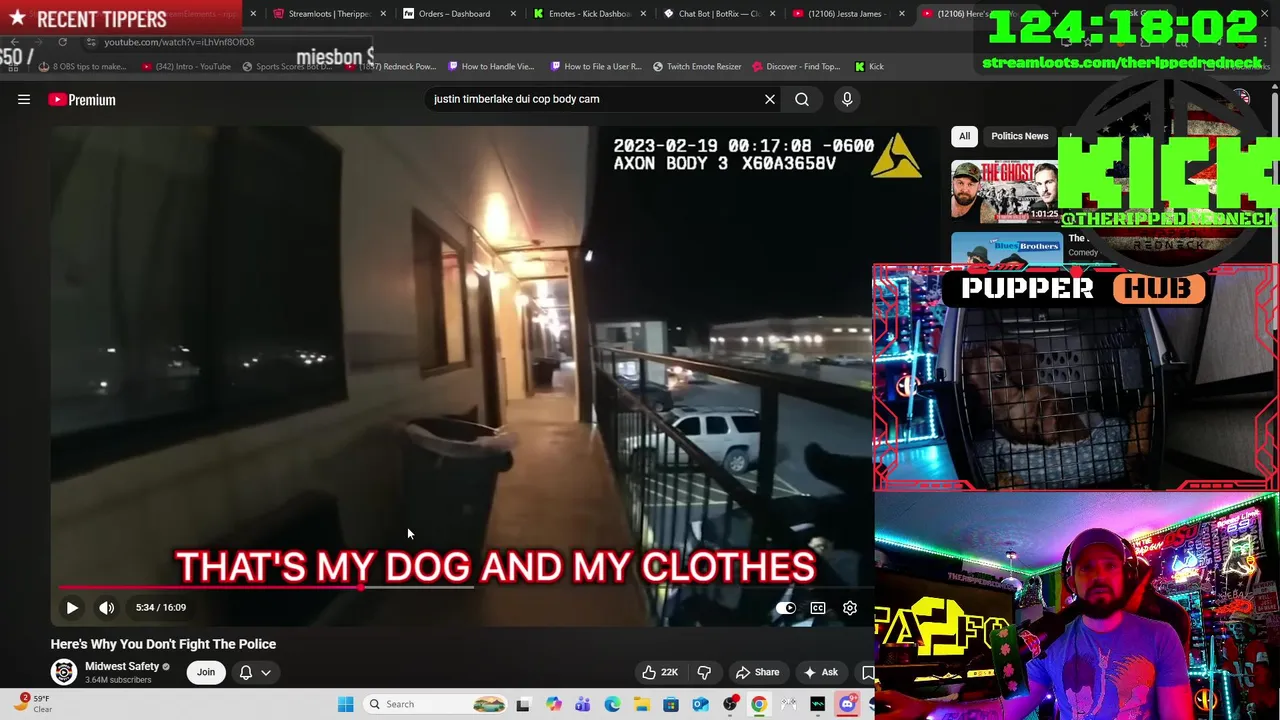Ask about this video

pyautogui.click(x=820, y=672)
